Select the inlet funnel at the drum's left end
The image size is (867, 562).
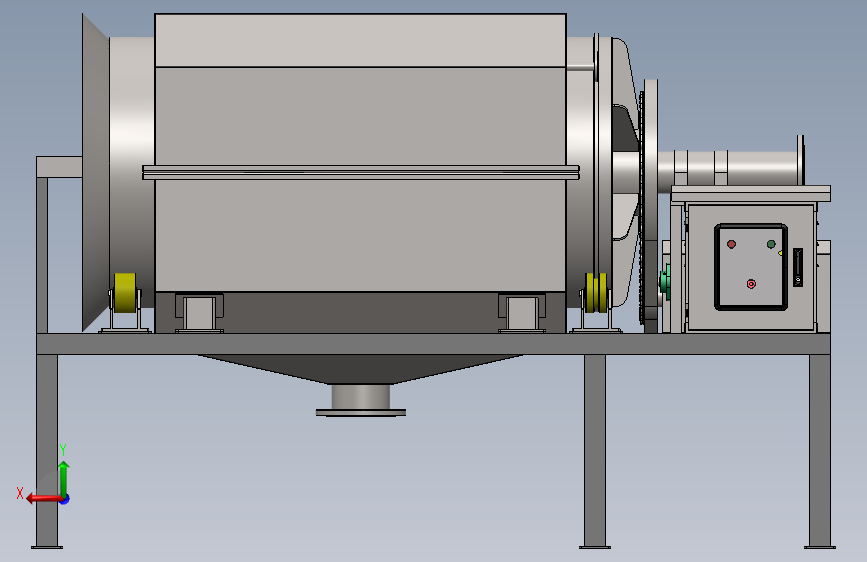pos(95,173)
